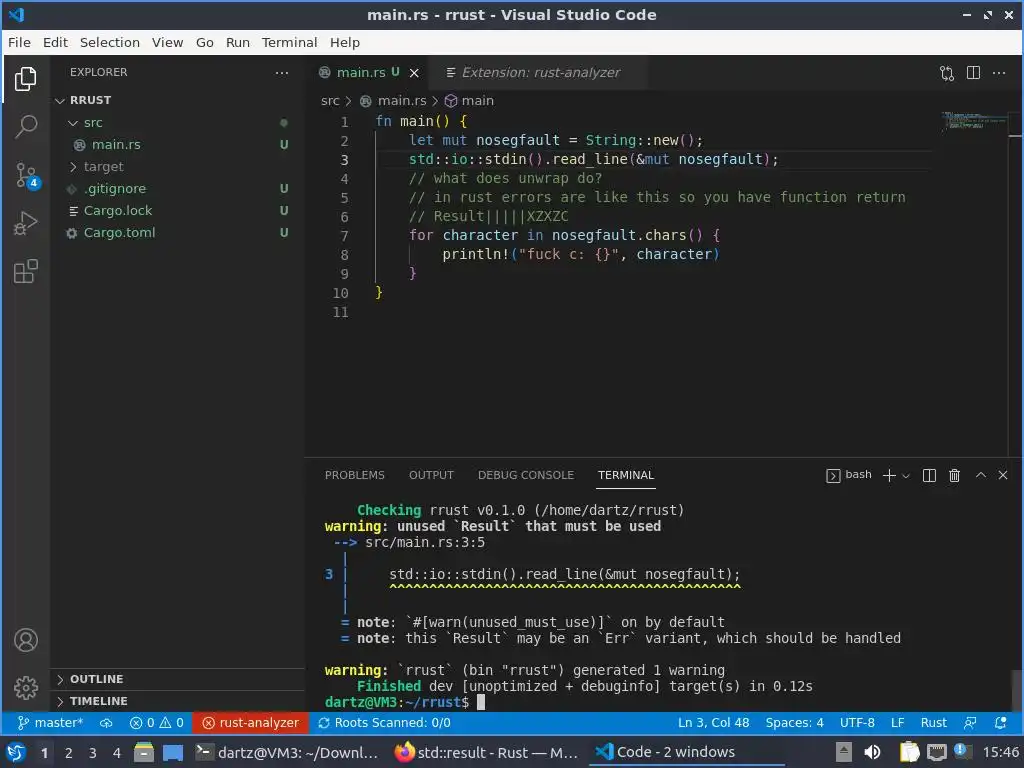Open the Go menu
This screenshot has height=768, width=1024.
(x=204, y=42)
